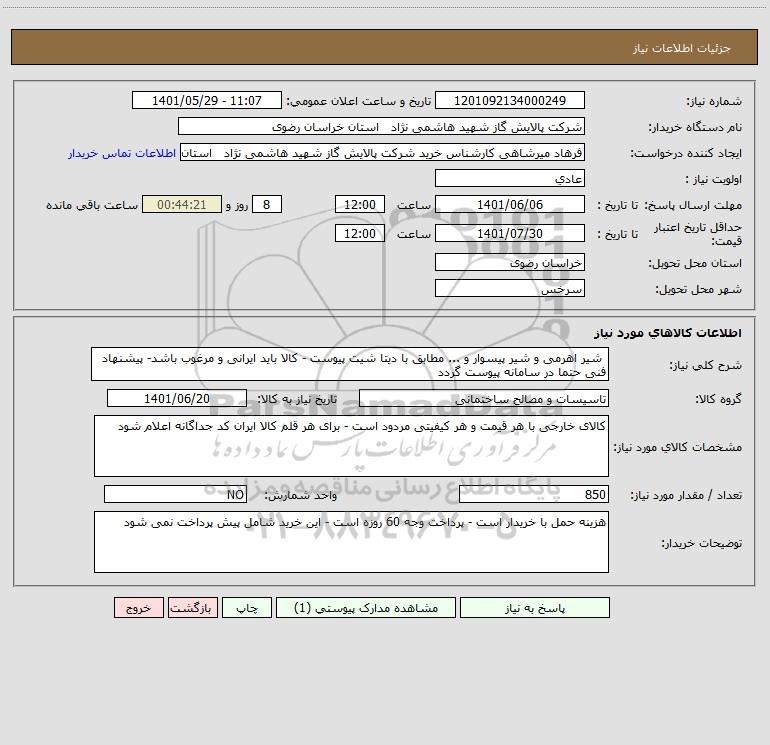
Task: Click the priority field عادي
Action: pos(510,179)
